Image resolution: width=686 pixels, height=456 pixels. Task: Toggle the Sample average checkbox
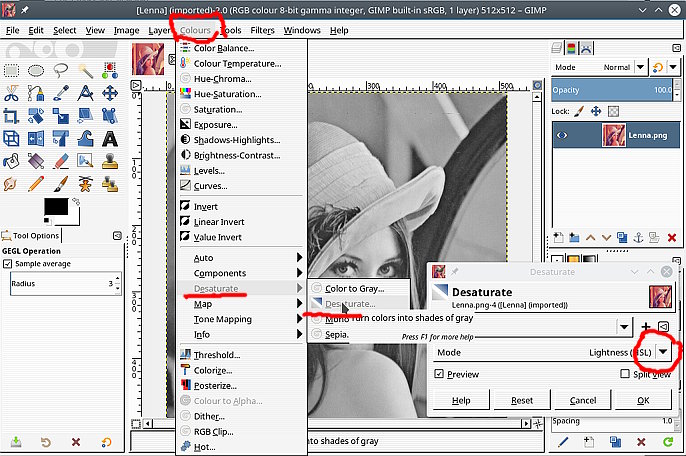tap(7, 264)
